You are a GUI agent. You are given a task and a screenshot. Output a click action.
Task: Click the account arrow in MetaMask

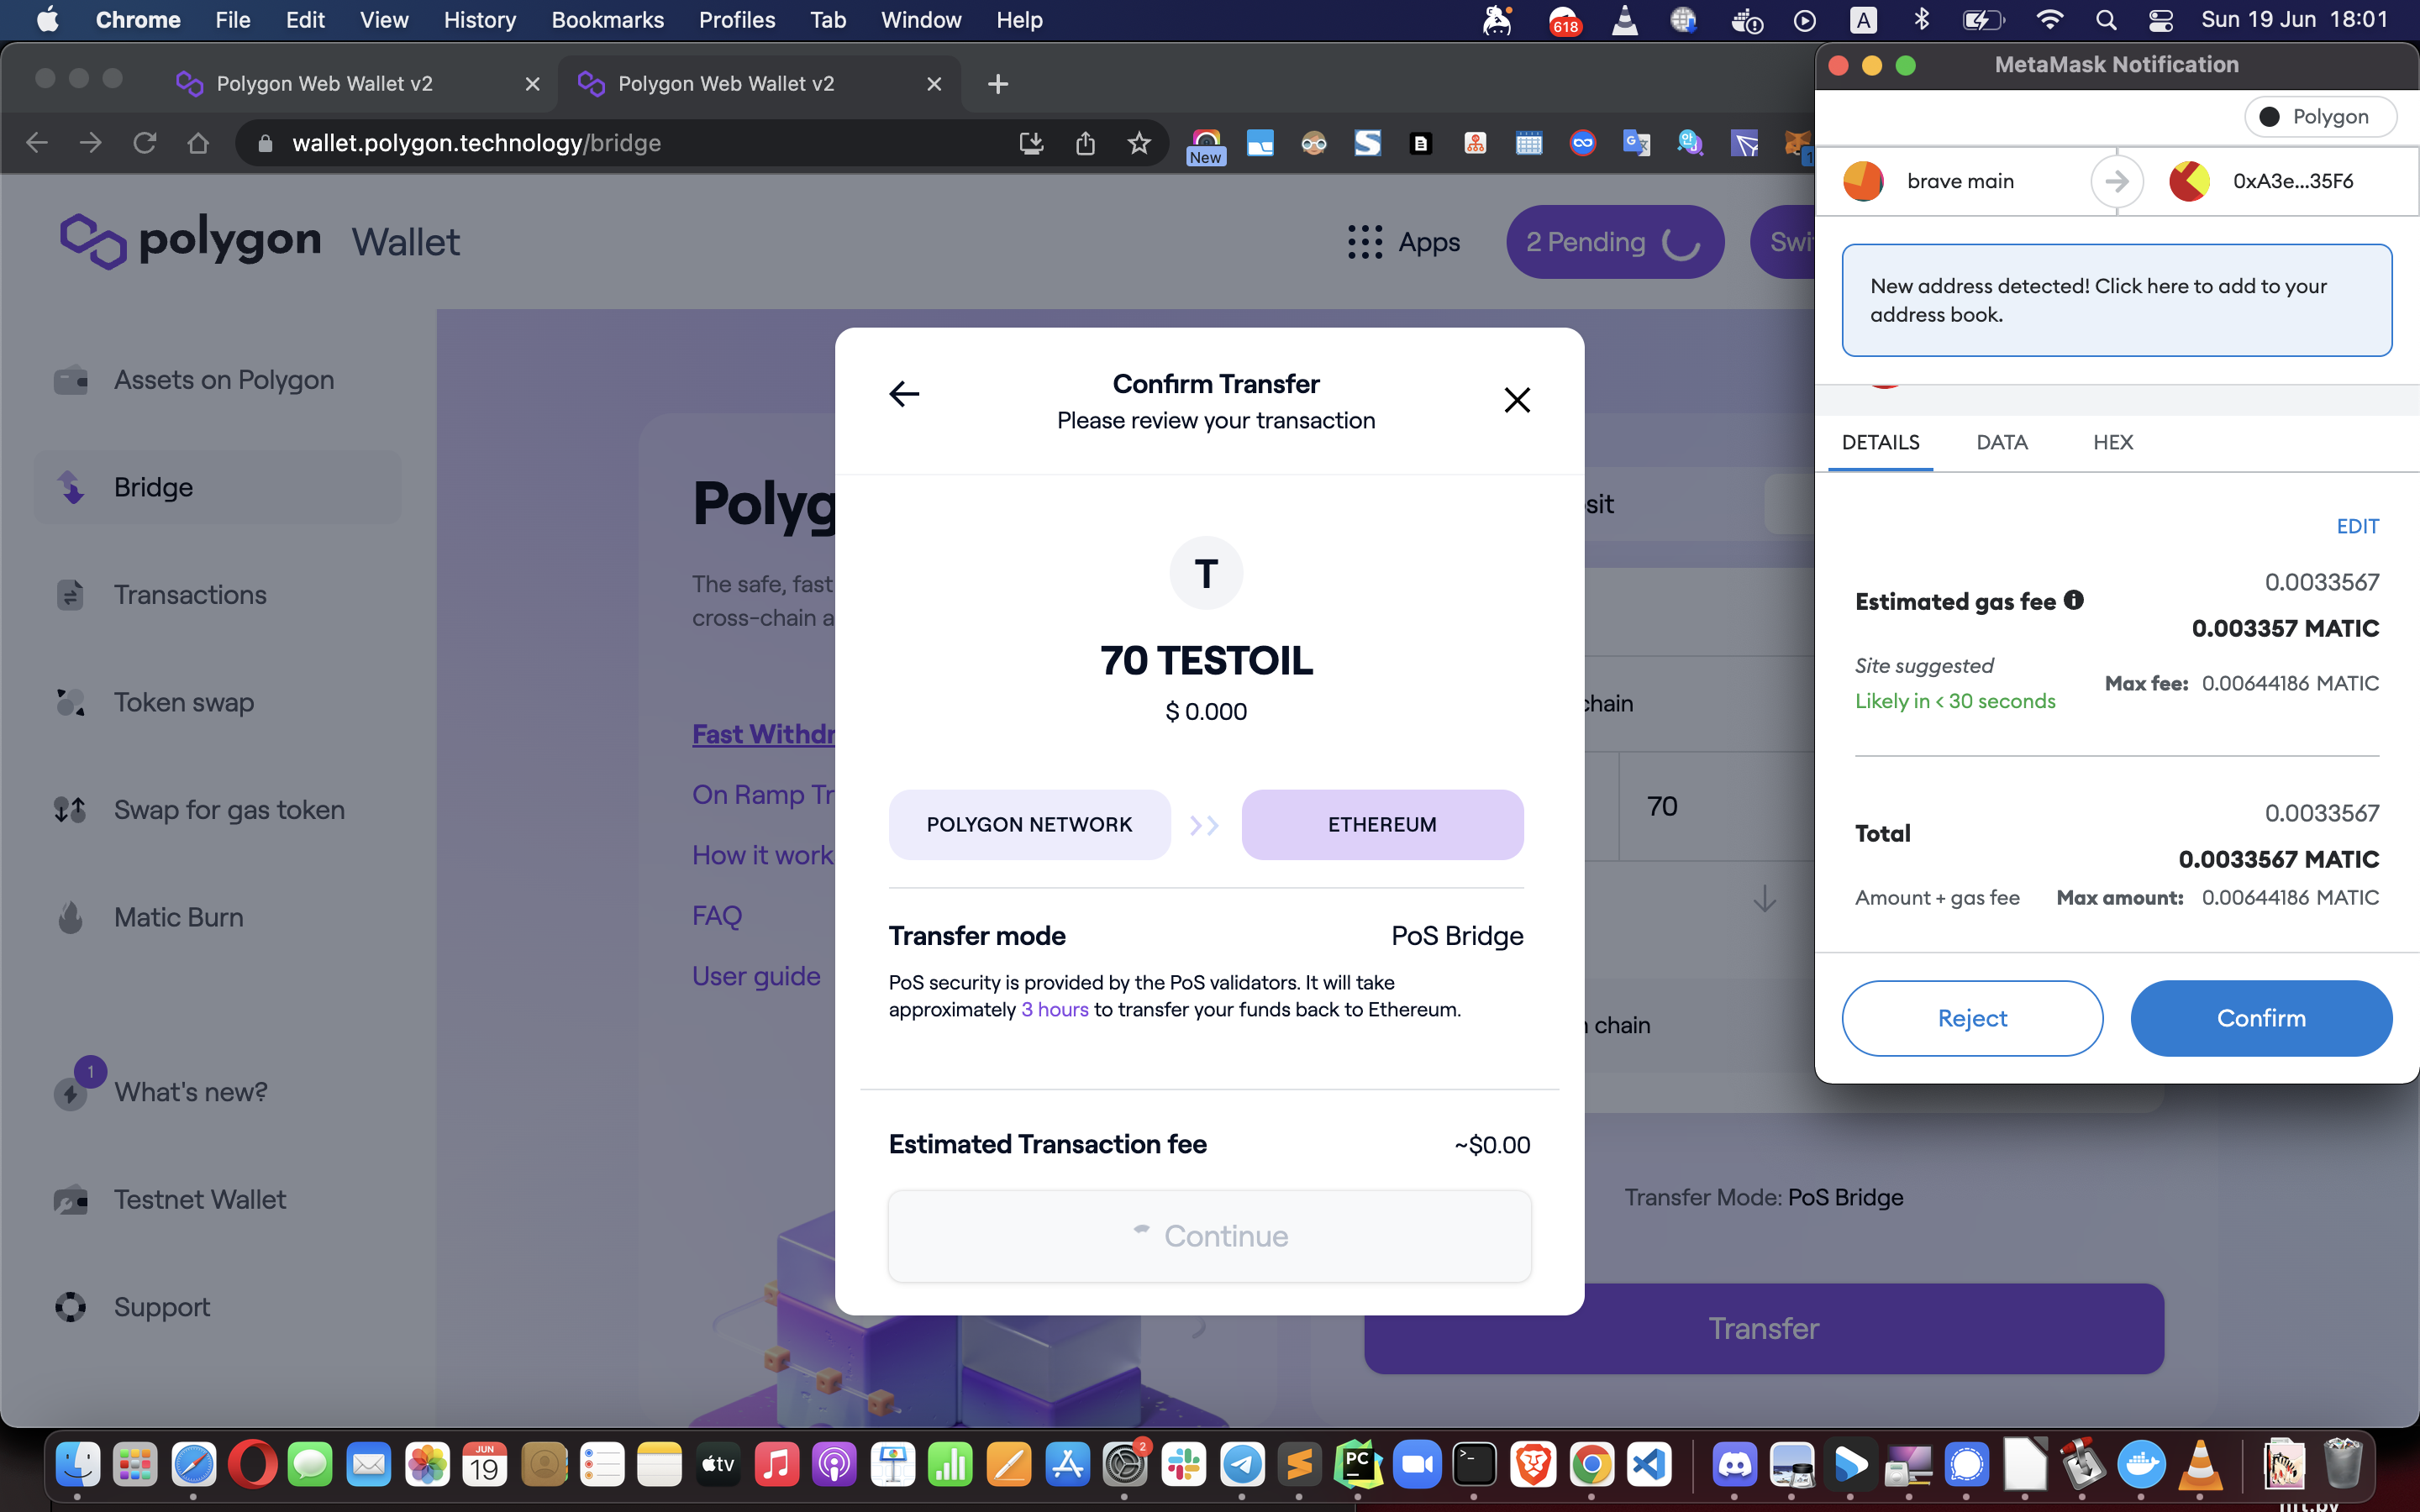[2116, 181]
